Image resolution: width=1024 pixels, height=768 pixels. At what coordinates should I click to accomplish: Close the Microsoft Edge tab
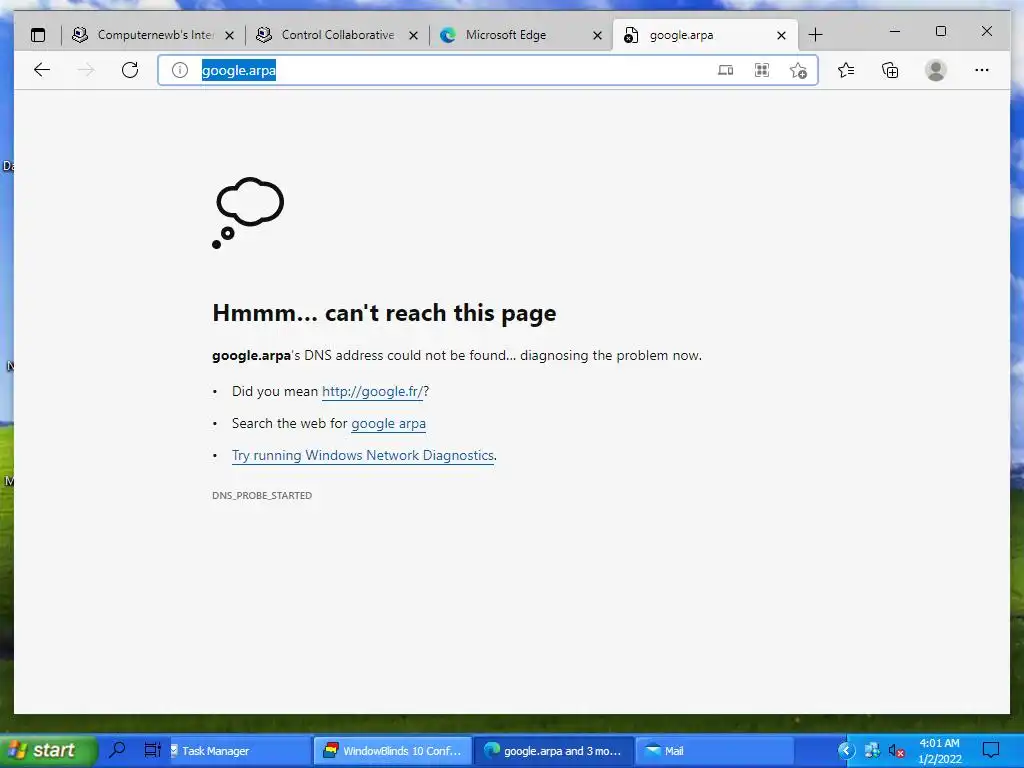coord(598,35)
